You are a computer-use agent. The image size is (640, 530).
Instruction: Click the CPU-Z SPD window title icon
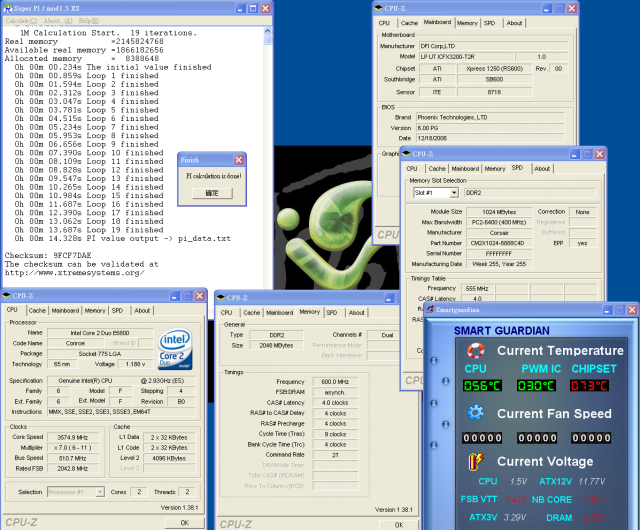click(x=406, y=154)
